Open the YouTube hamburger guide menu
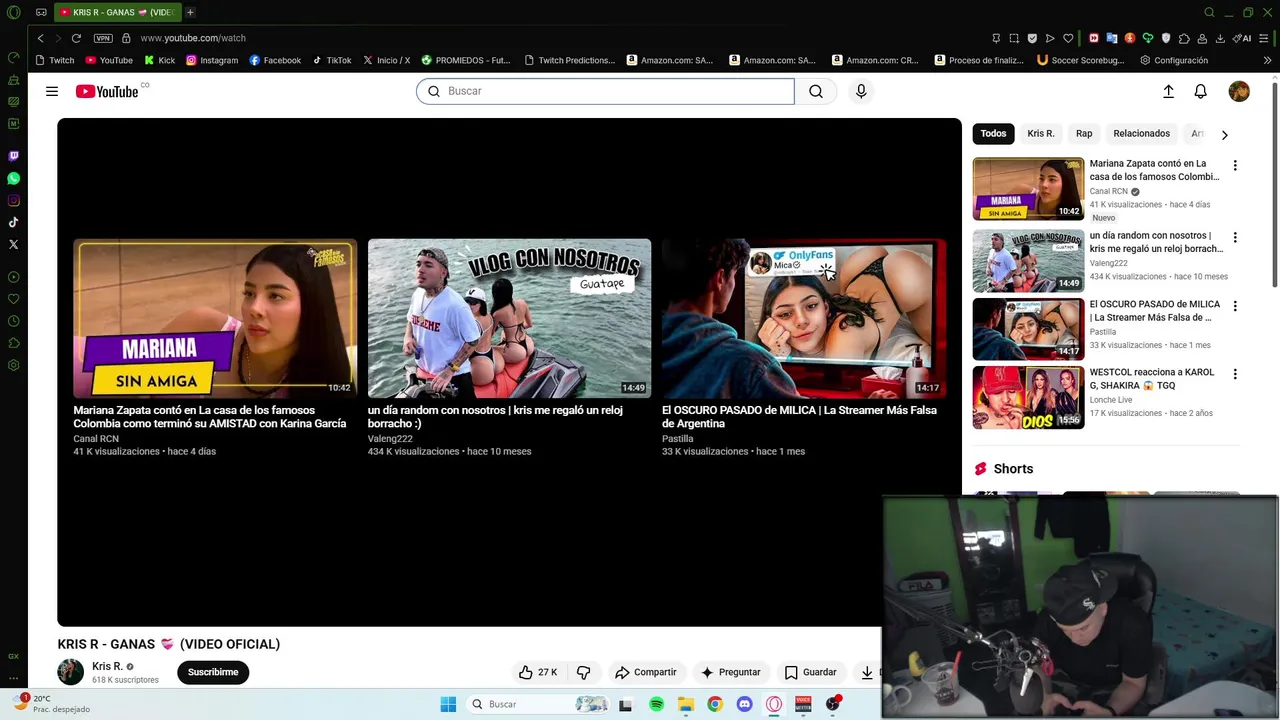 (x=52, y=91)
